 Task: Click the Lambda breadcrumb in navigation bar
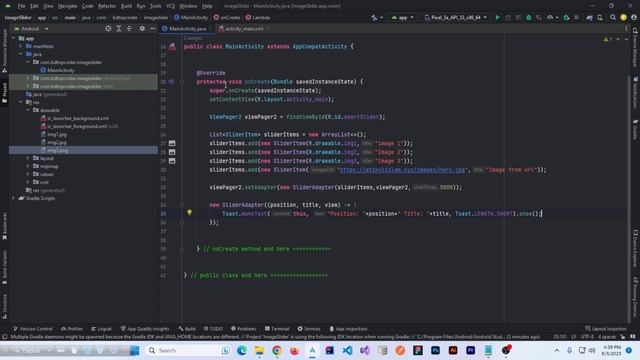click(258, 18)
